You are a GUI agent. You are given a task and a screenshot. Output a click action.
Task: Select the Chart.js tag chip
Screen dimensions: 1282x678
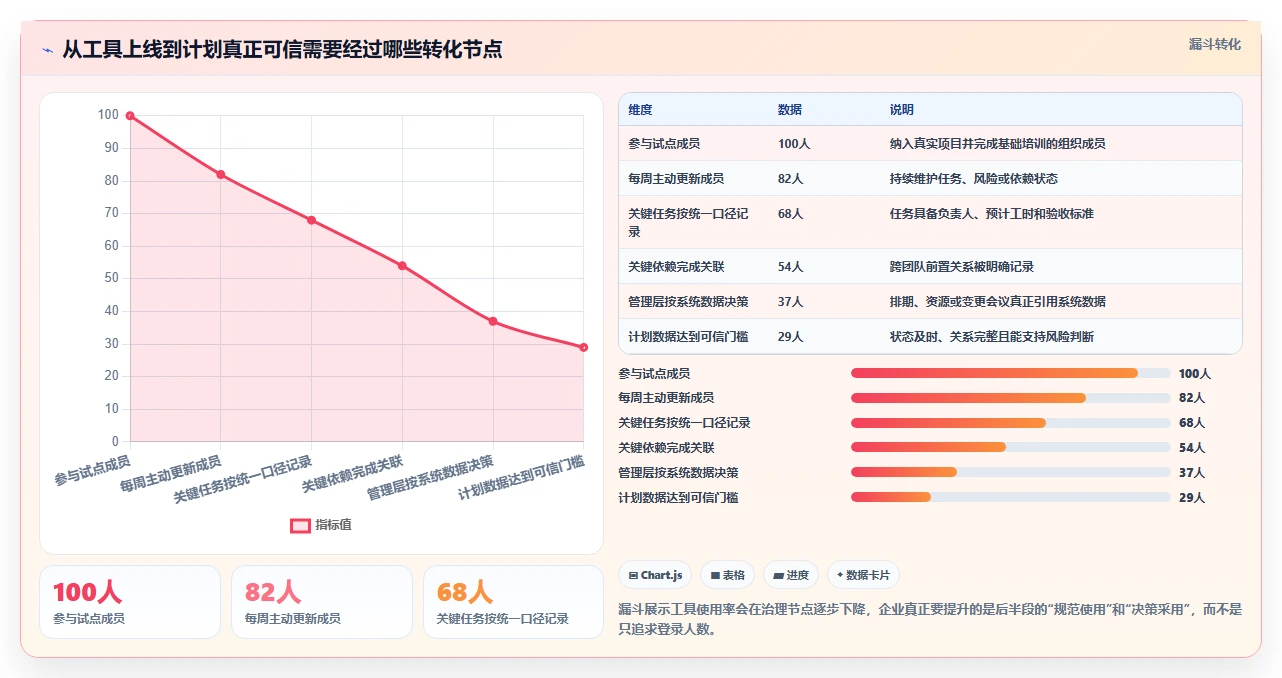pyautogui.click(x=655, y=575)
